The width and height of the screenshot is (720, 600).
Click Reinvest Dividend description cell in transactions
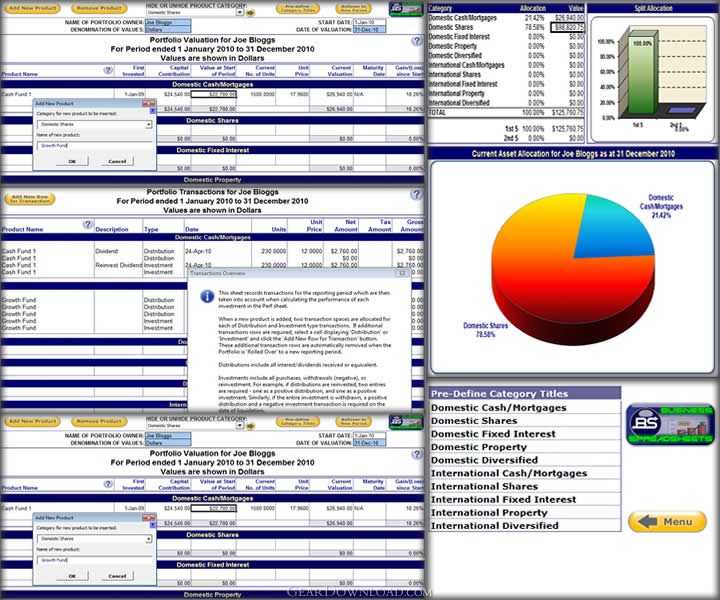coord(118,265)
